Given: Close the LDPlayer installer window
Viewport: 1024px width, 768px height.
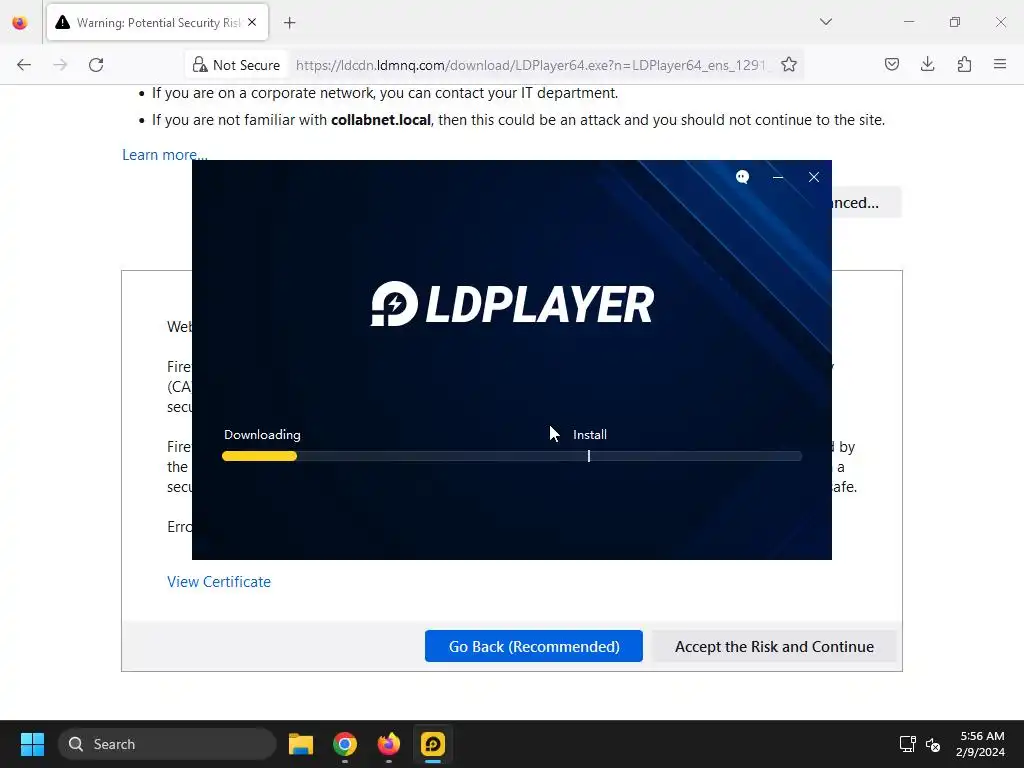Looking at the screenshot, I should [814, 177].
